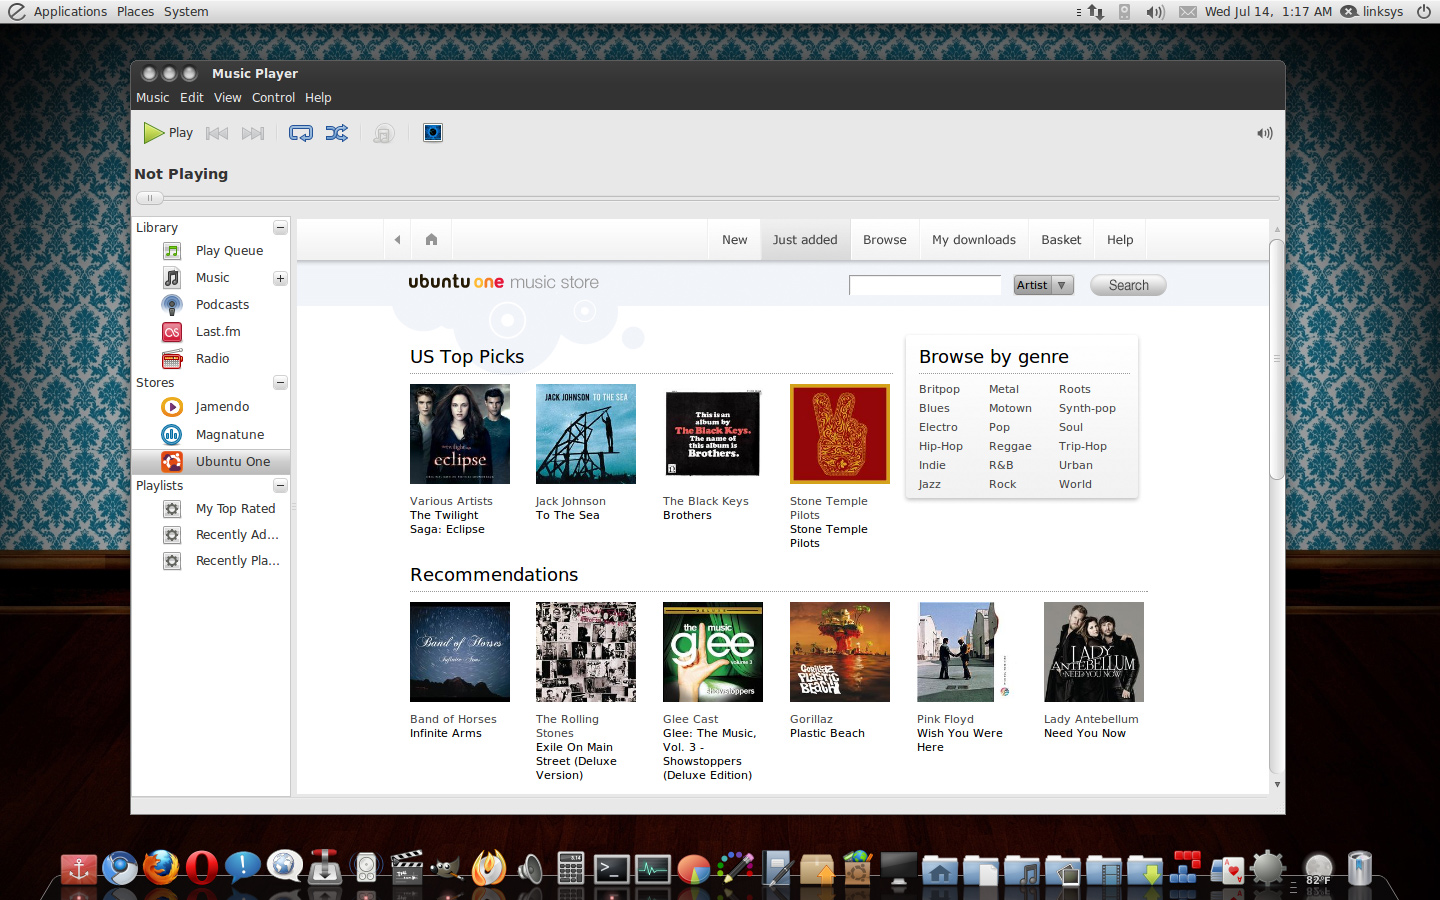The image size is (1440, 900).
Task: Open the Artist search type dropdown
Action: (x=1044, y=285)
